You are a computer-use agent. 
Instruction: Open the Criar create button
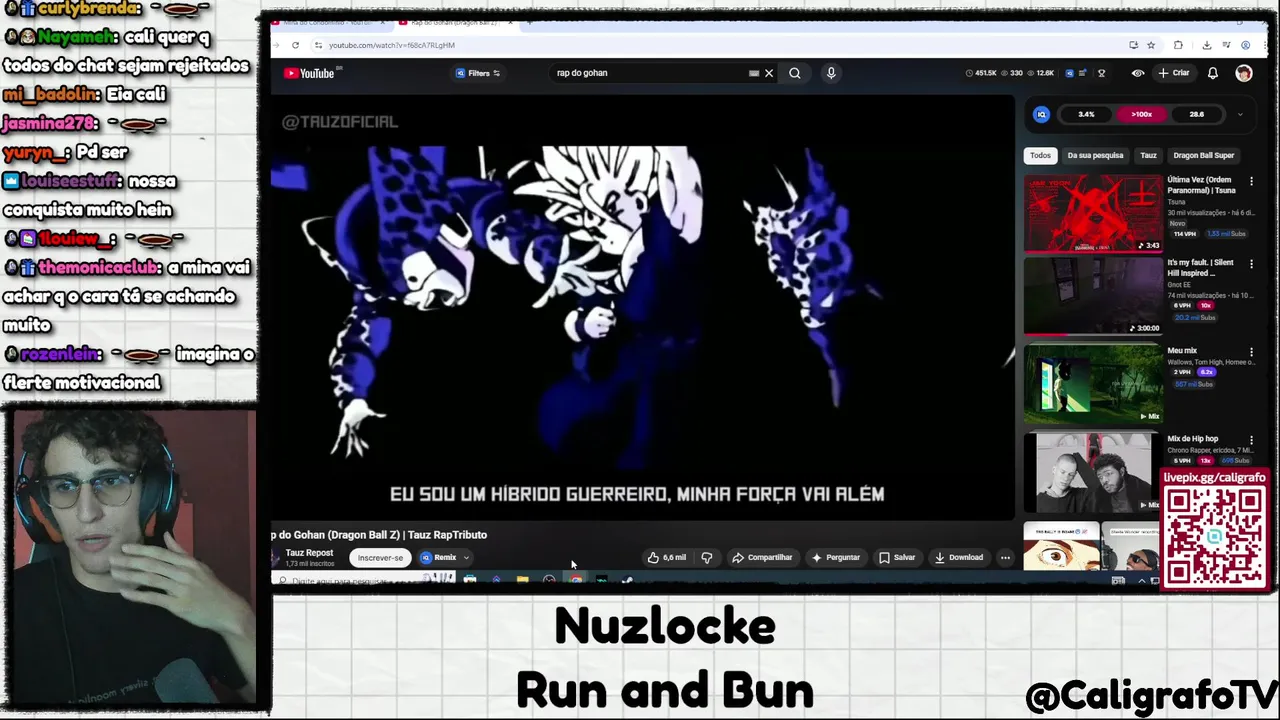pos(1174,73)
